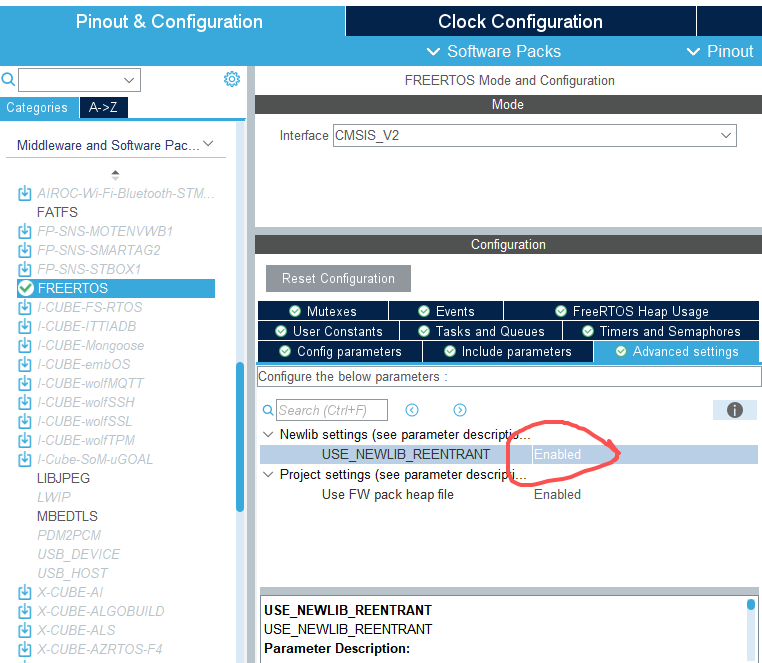Click download icon beside I-CUBE-wolfSSL
Screen dimensions: 762x663
25,421
